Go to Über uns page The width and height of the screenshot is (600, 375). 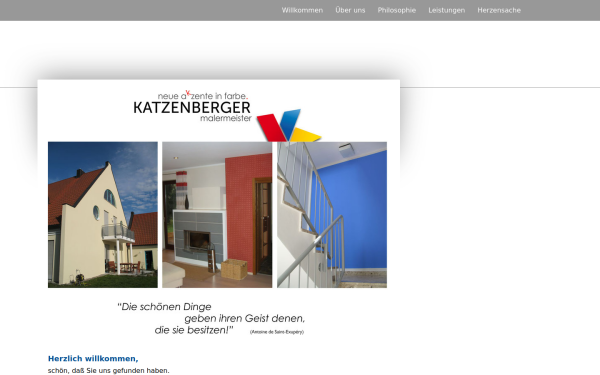(350, 10)
